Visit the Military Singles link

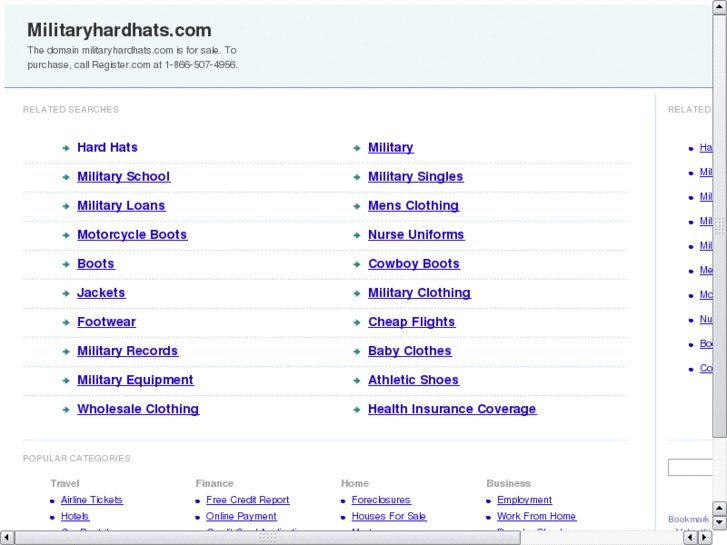(415, 177)
